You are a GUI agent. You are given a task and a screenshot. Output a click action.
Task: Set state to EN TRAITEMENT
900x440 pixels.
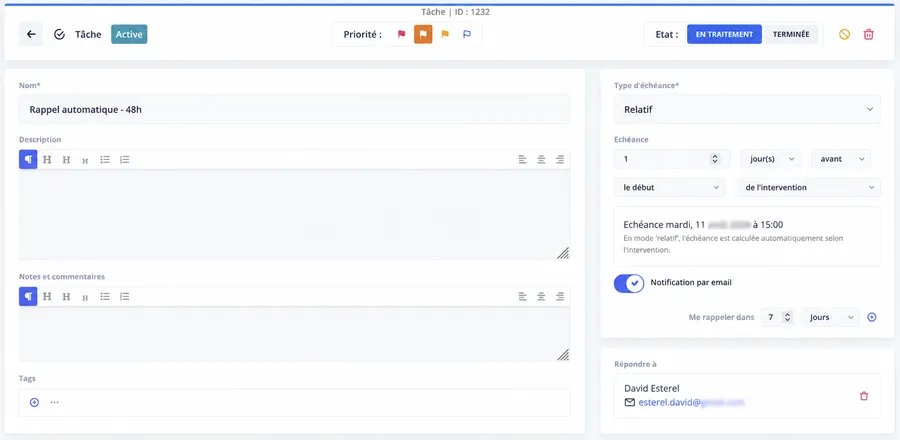pos(724,34)
